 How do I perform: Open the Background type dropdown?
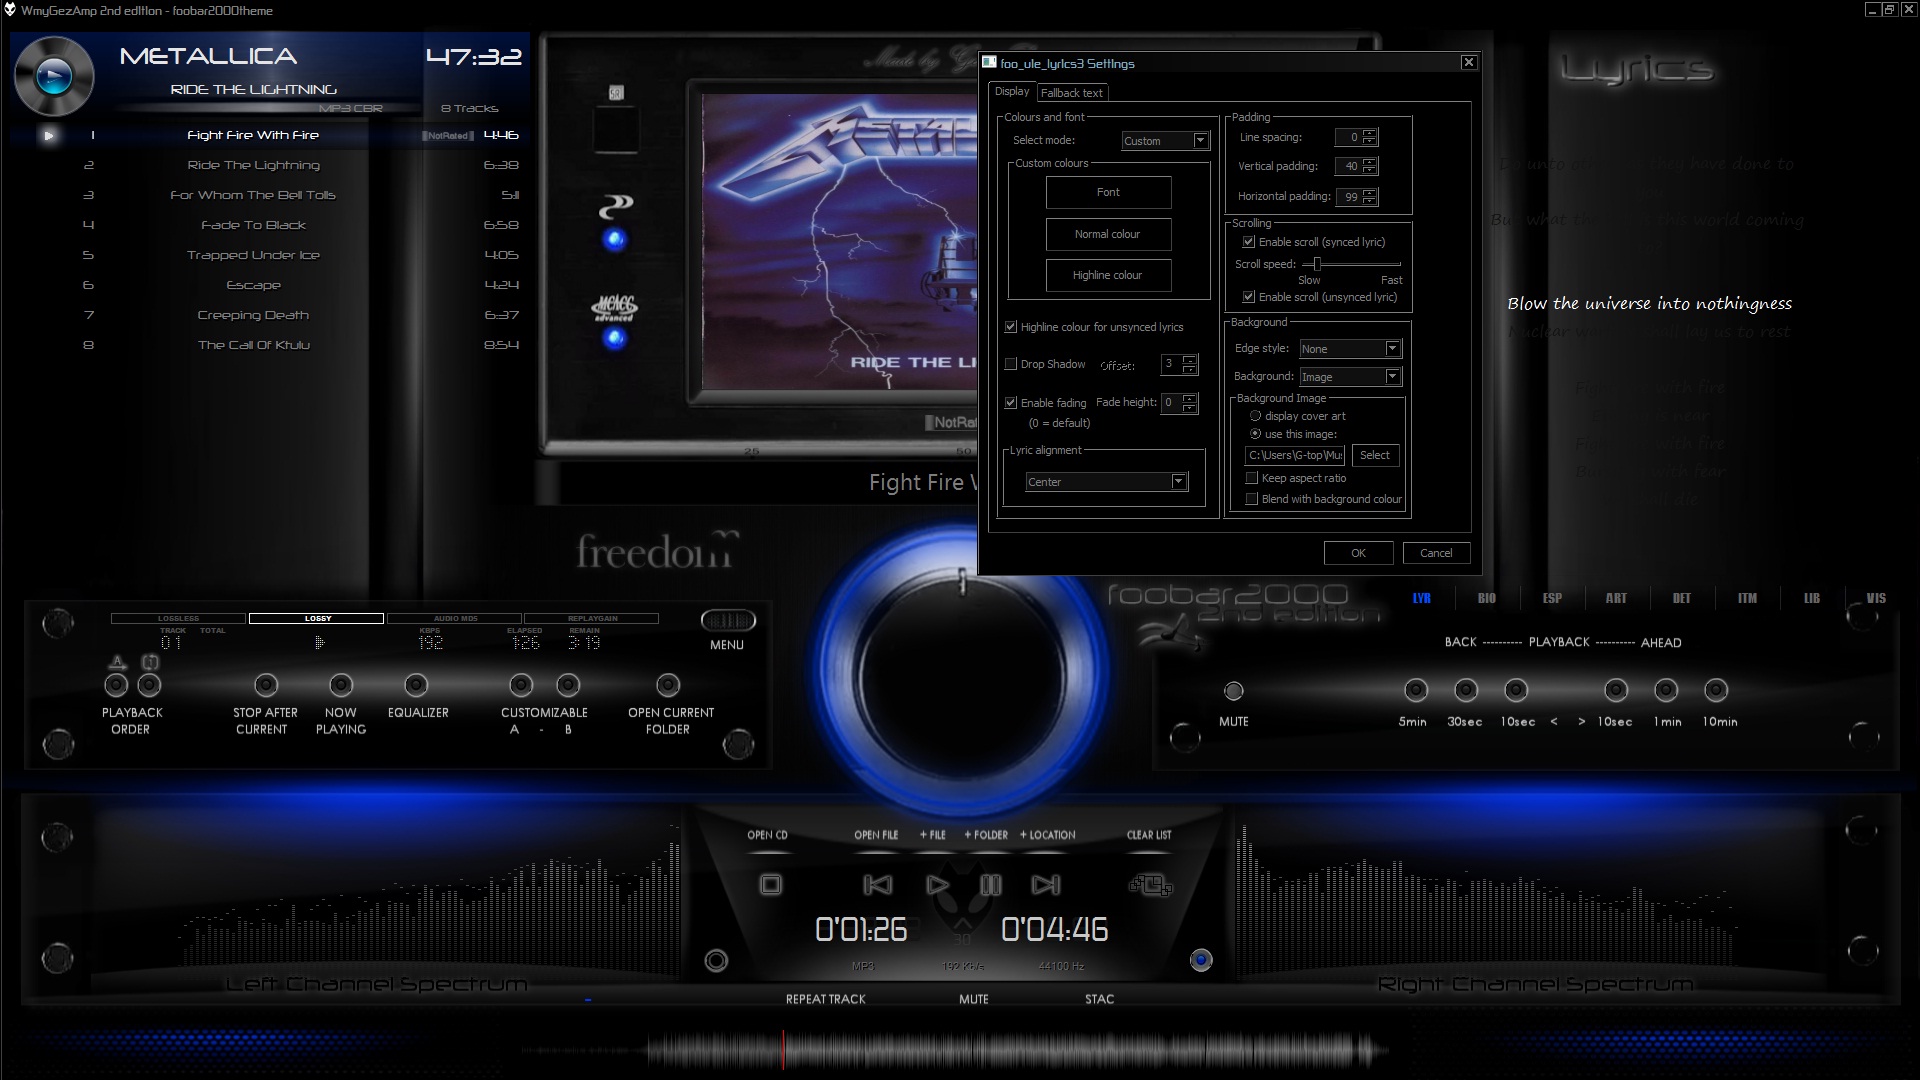pos(1350,377)
